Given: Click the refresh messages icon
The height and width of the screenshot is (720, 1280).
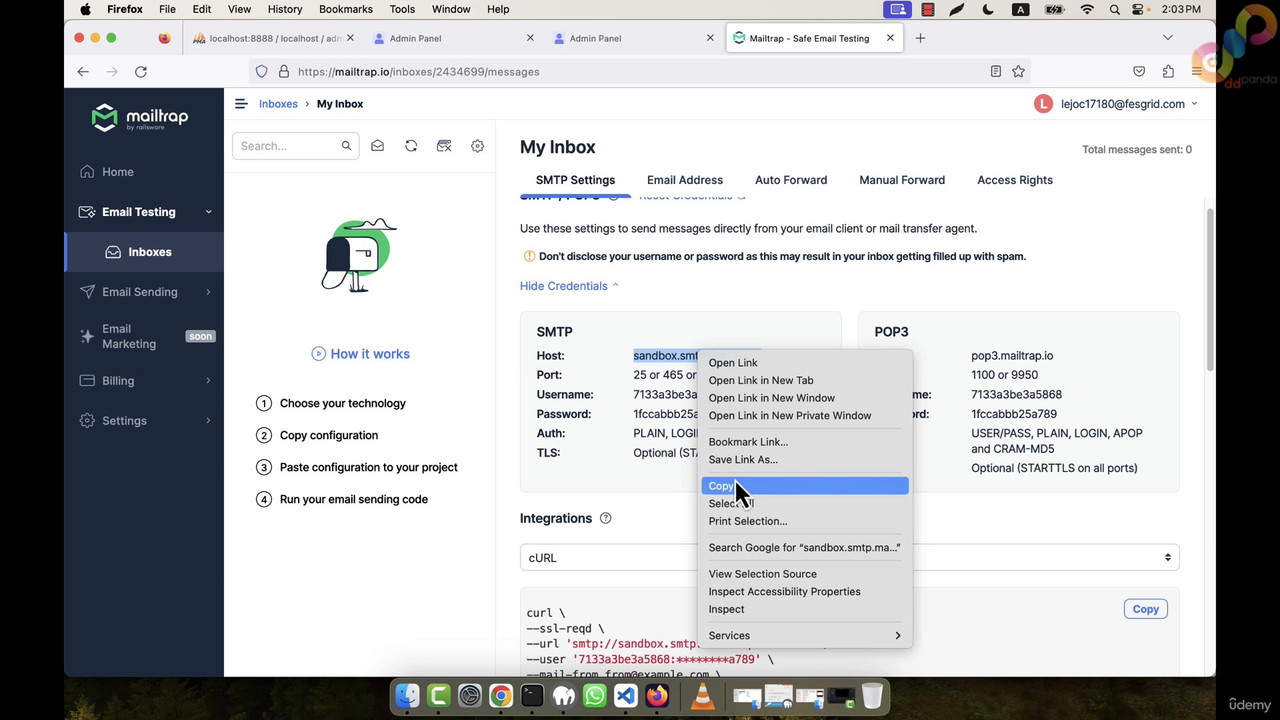Looking at the screenshot, I should coord(411,146).
